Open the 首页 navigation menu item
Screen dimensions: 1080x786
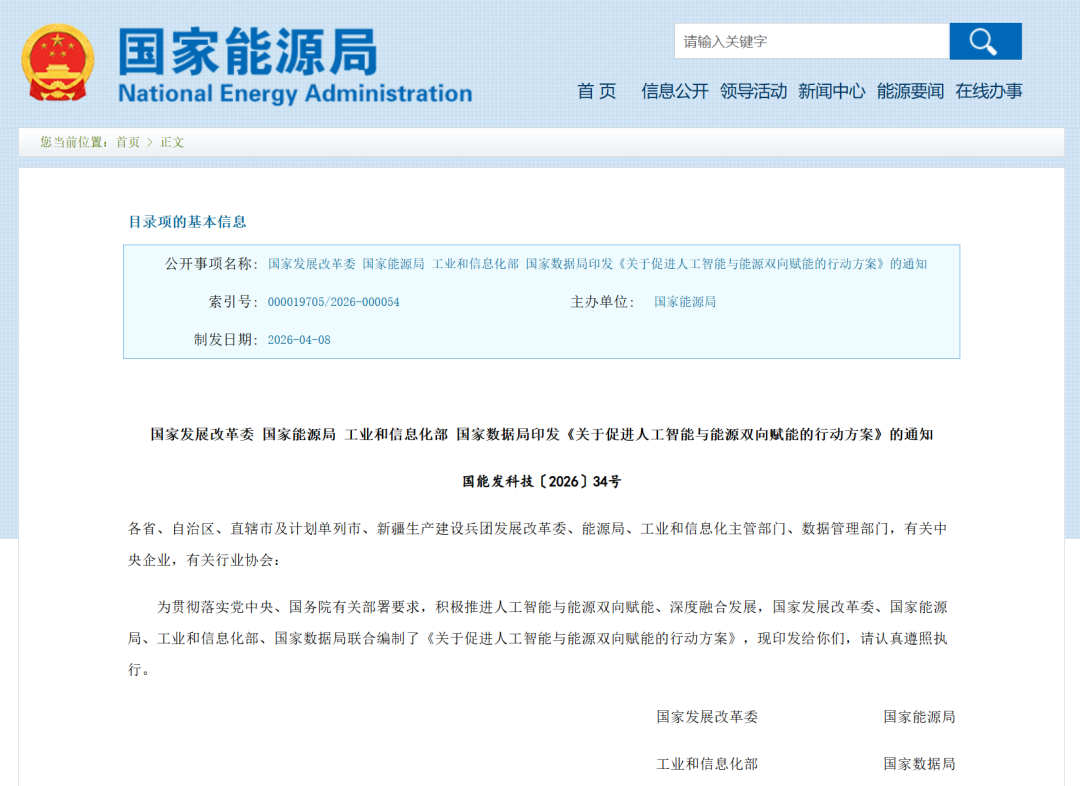point(596,91)
